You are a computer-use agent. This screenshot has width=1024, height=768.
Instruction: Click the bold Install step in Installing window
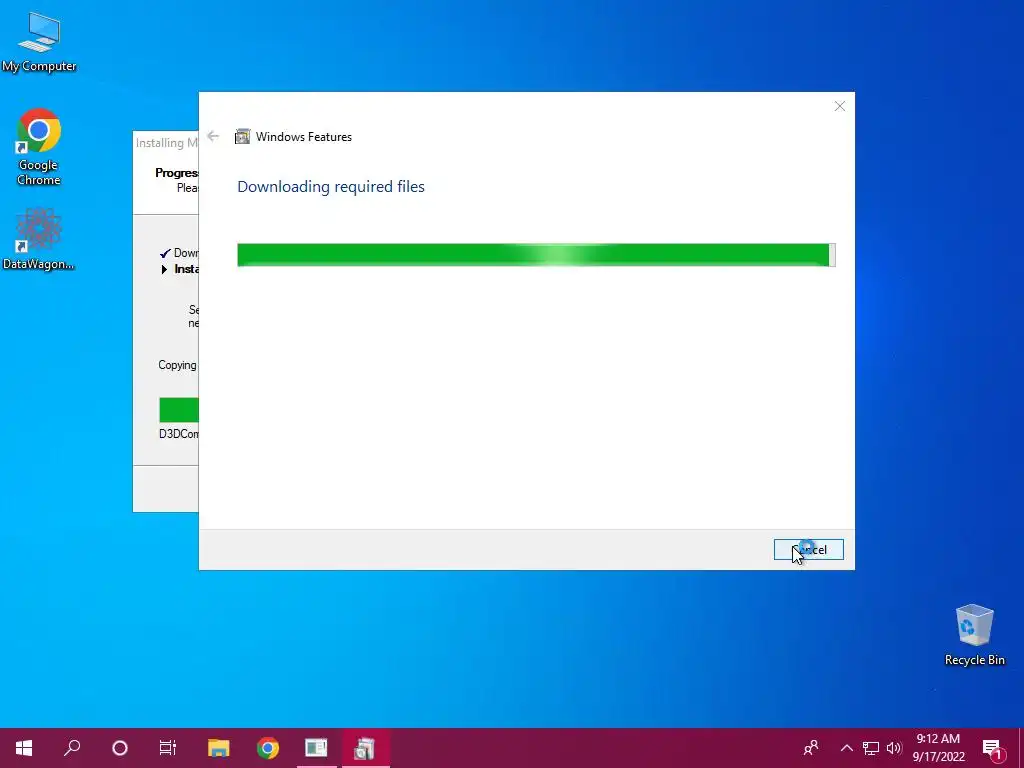coord(180,269)
